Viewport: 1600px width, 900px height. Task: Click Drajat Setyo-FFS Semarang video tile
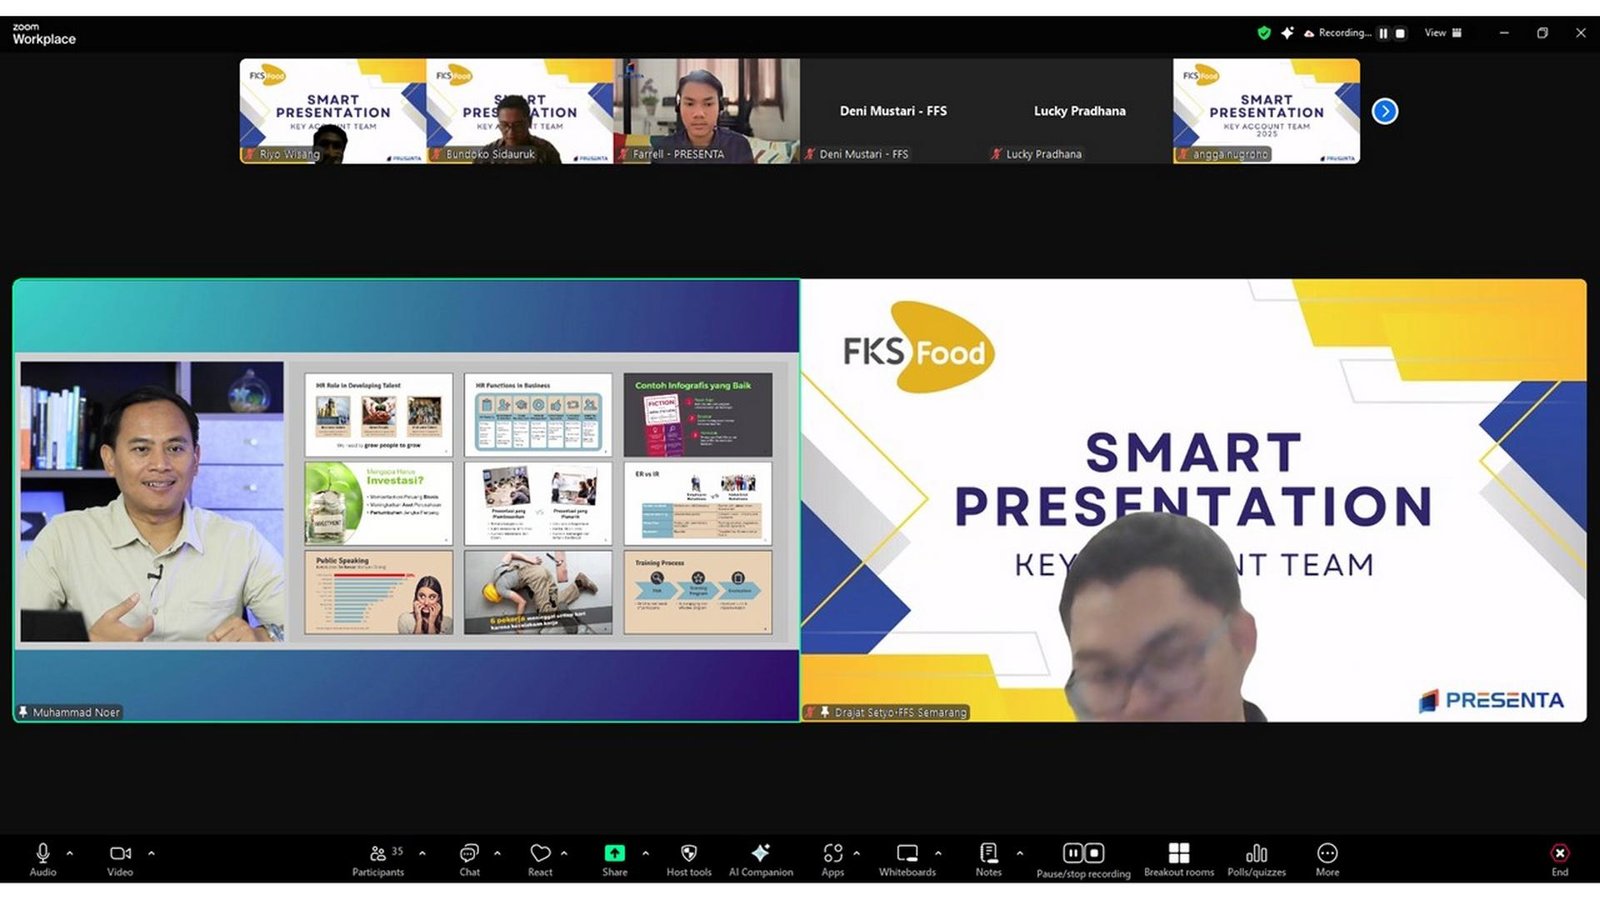click(1194, 500)
